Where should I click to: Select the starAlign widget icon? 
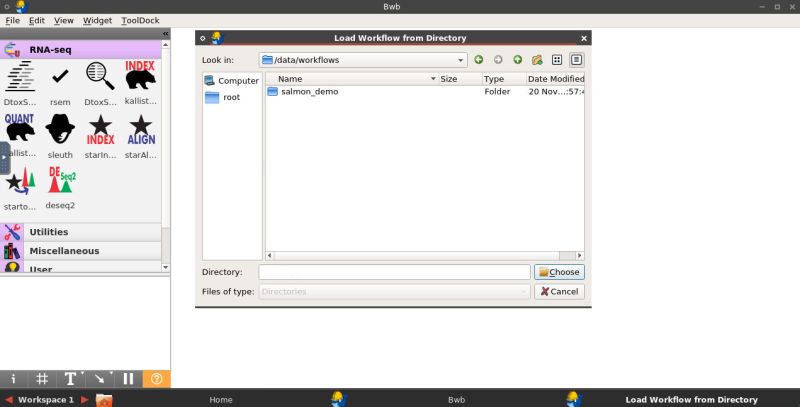coord(141,130)
